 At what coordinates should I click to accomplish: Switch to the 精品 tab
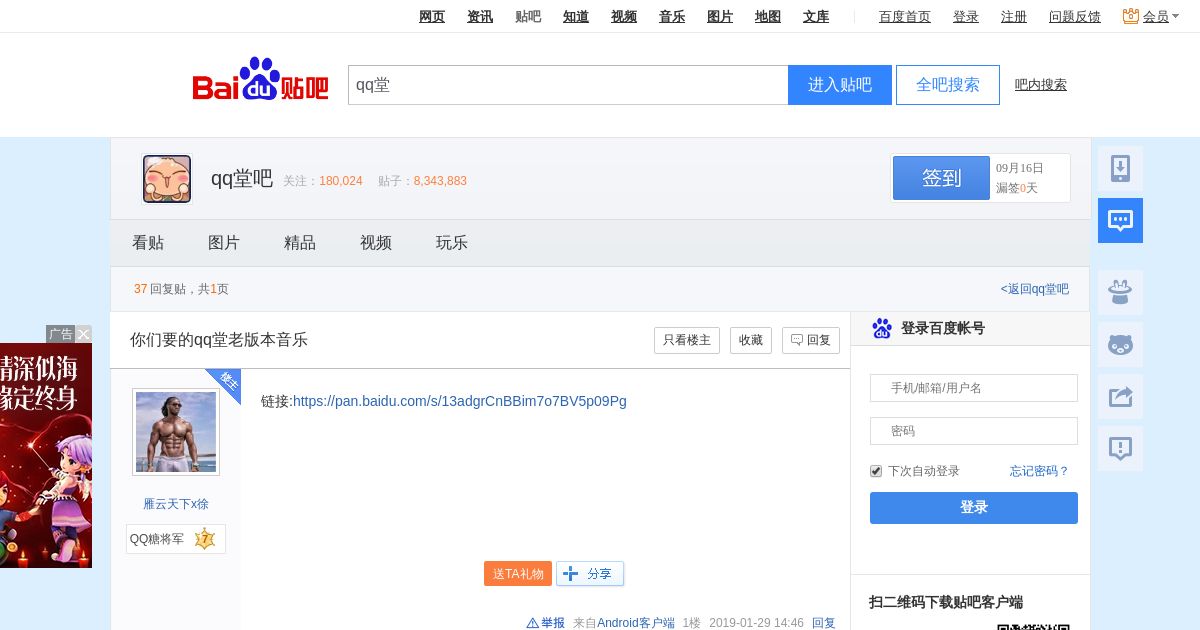point(300,243)
